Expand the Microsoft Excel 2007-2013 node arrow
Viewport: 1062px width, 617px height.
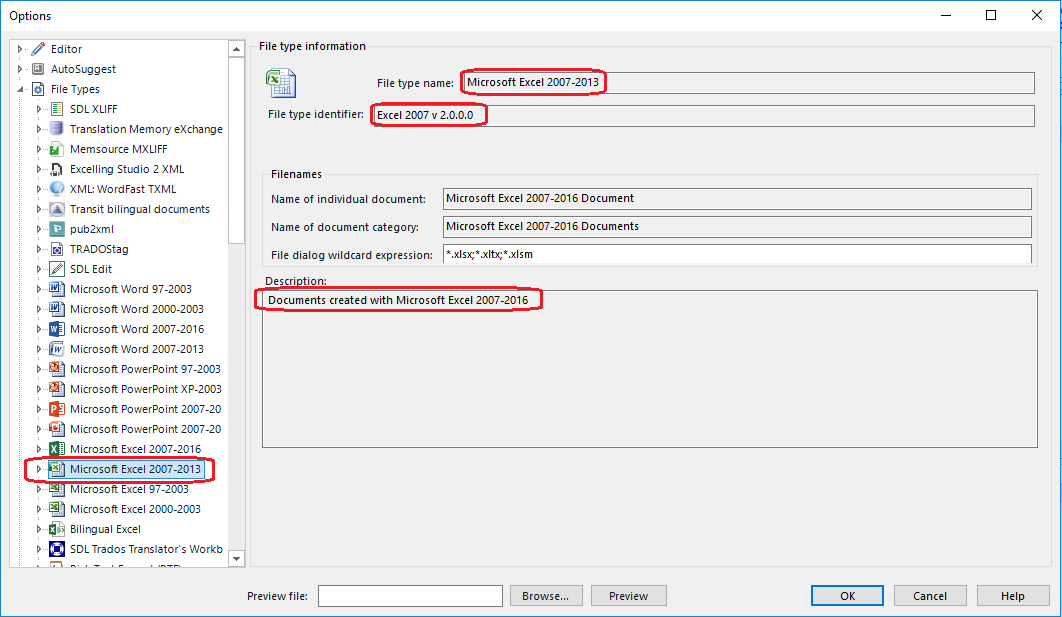coord(39,469)
